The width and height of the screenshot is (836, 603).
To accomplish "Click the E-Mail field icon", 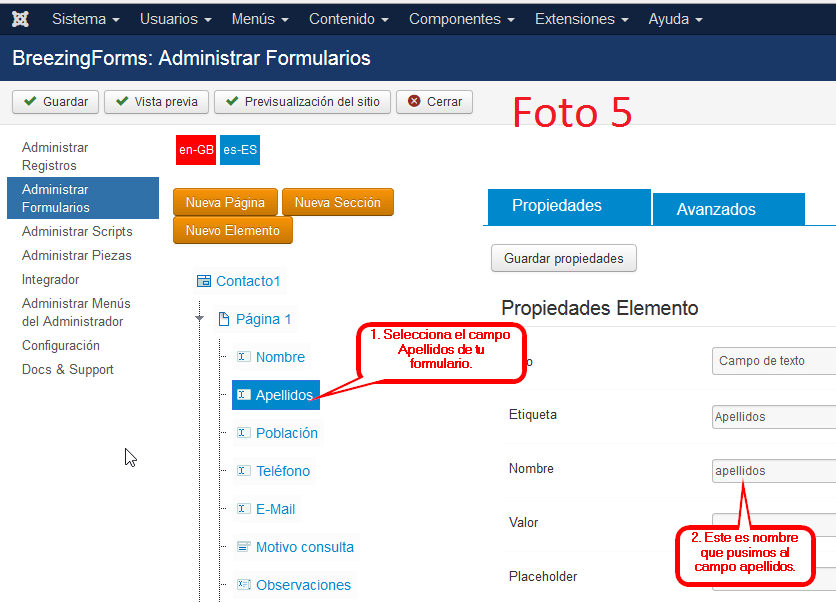I will (x=244, y=508).
